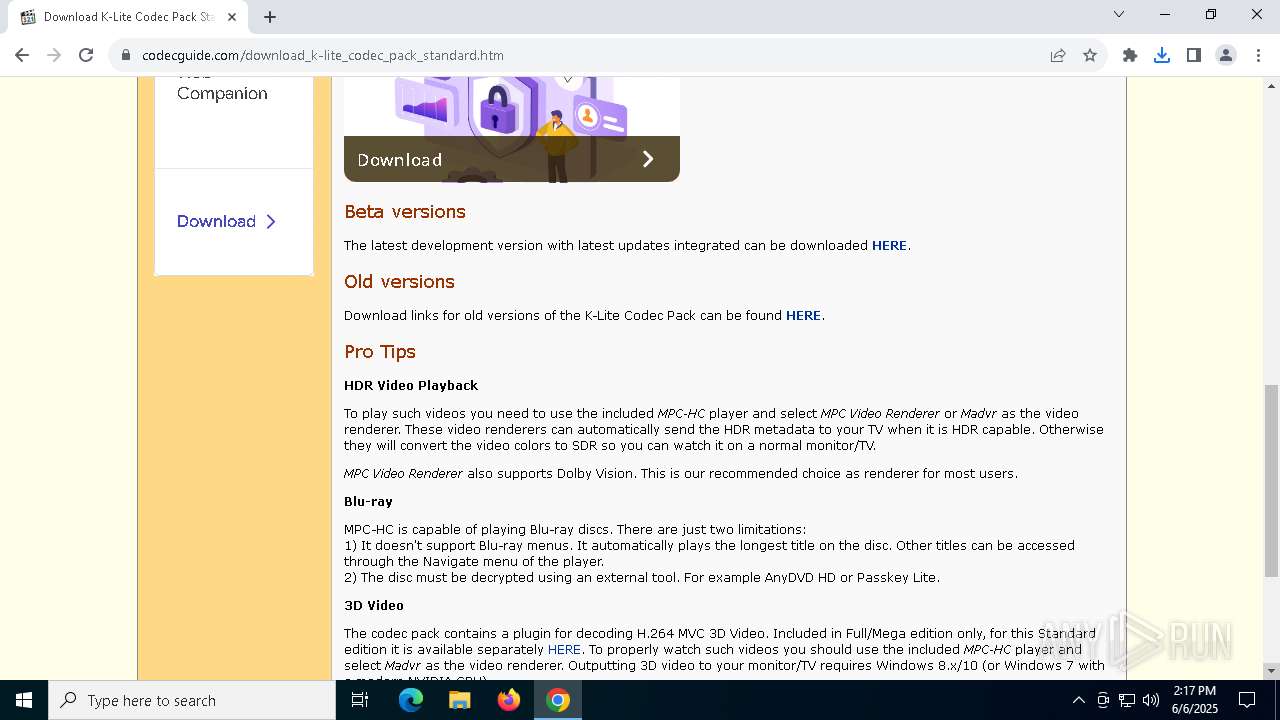
Task: Open the HERE link for Old versions
Action: (x=803, y=315)
